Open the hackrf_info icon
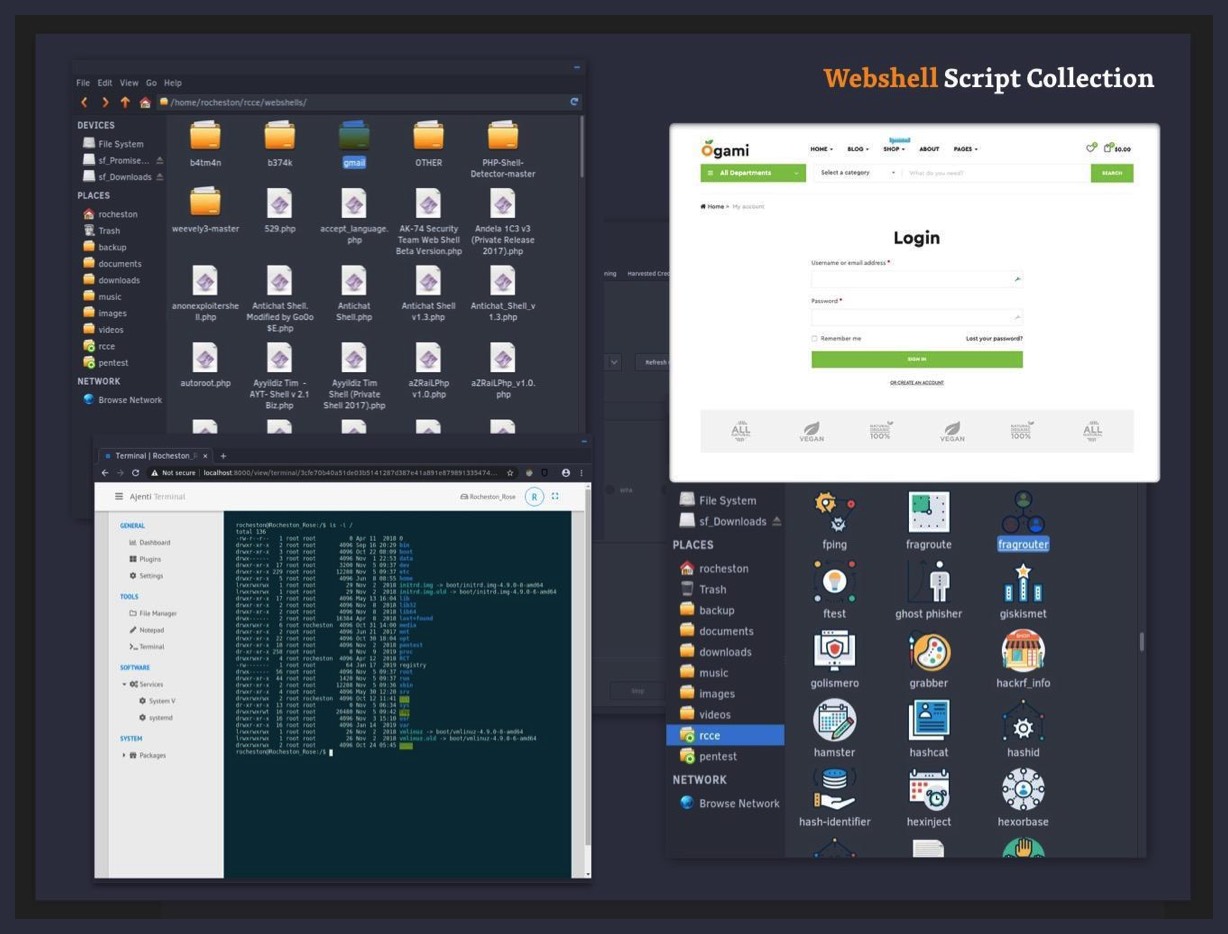This screenshot has width=1228, height=934. click(1023, 651)
